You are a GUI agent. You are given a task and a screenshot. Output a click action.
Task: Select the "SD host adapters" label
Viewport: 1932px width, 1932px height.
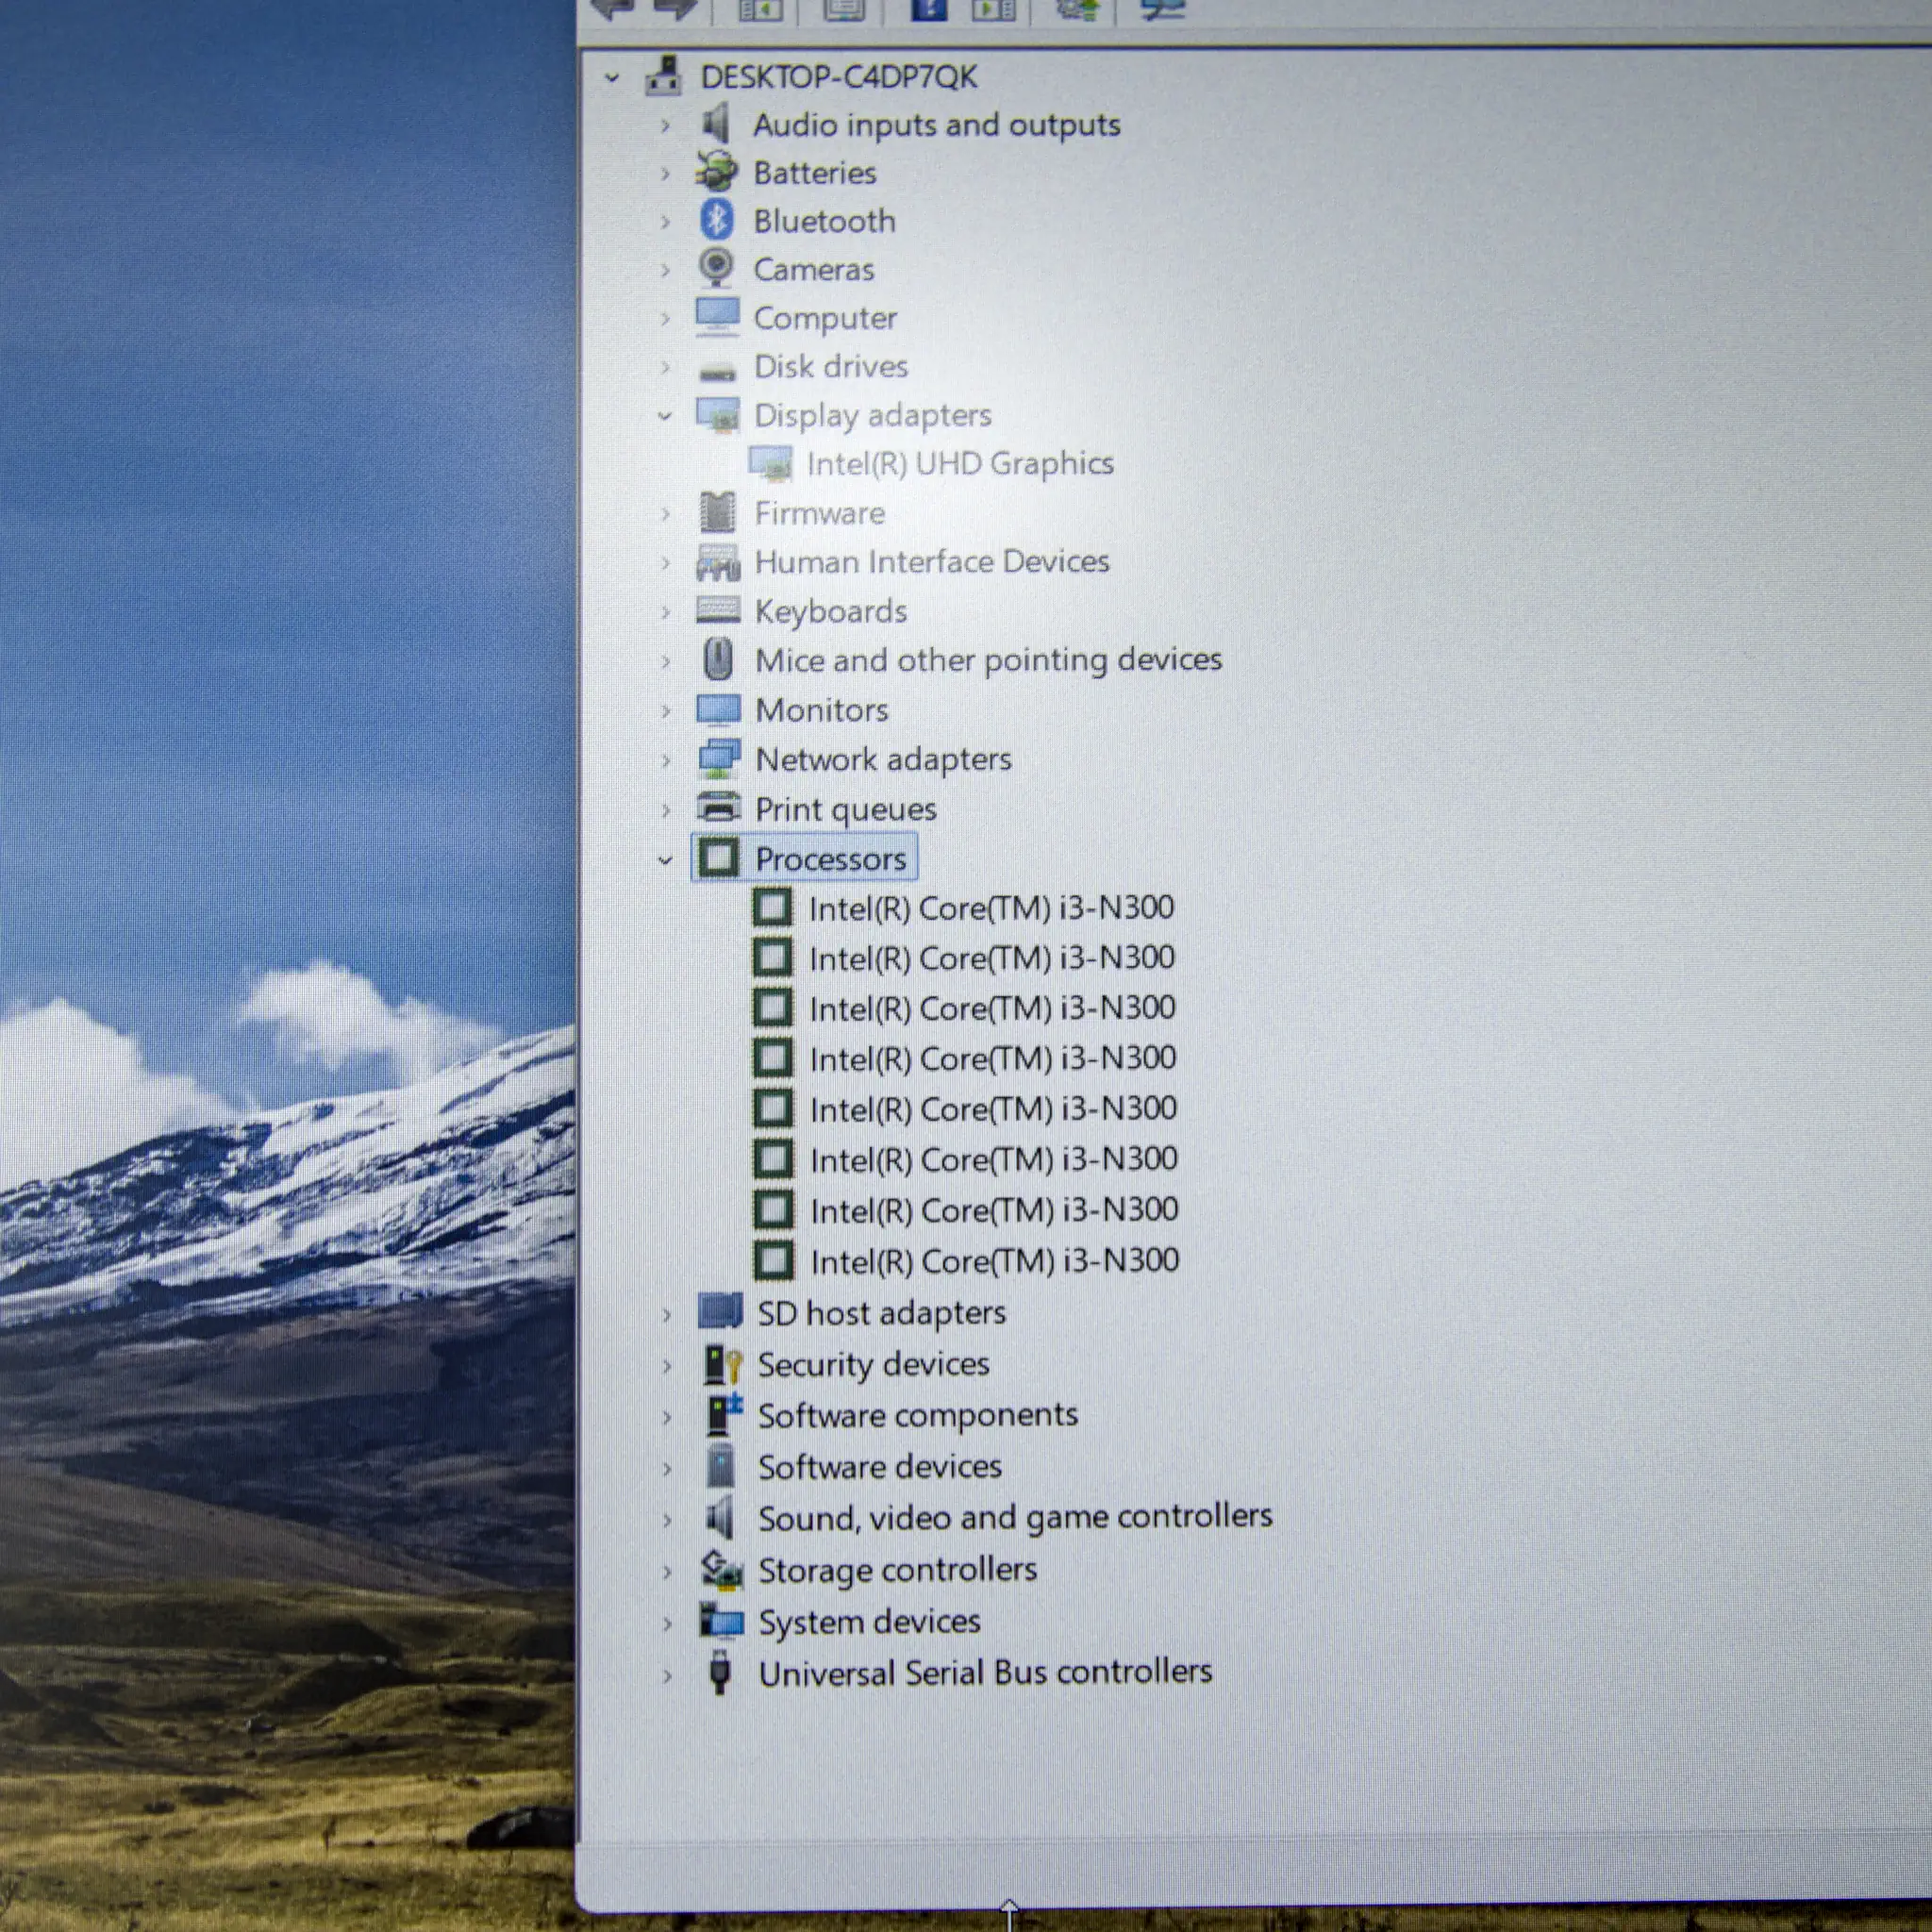pyautogui.click(x=882, y=1312)
